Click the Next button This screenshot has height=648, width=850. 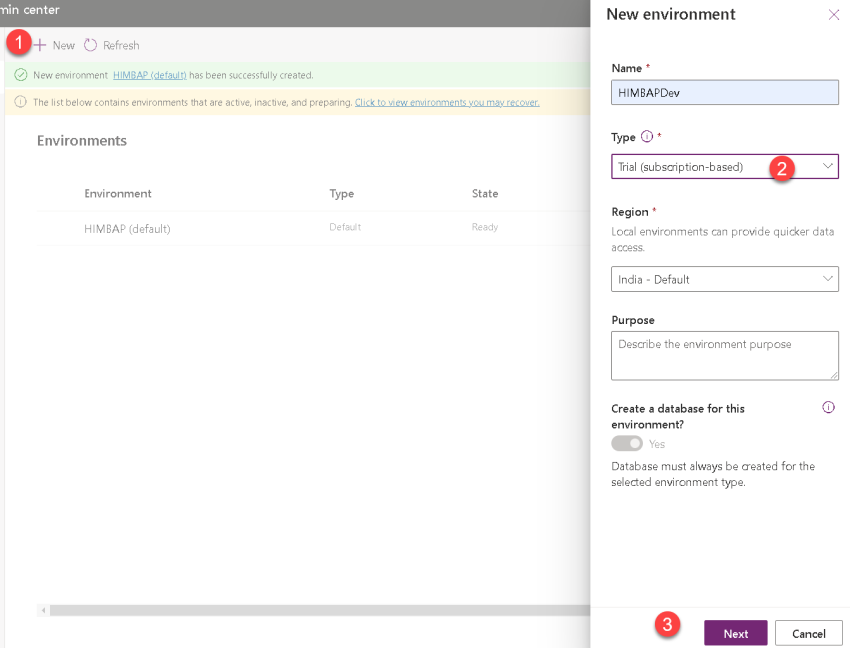click(x=735, y=633)
